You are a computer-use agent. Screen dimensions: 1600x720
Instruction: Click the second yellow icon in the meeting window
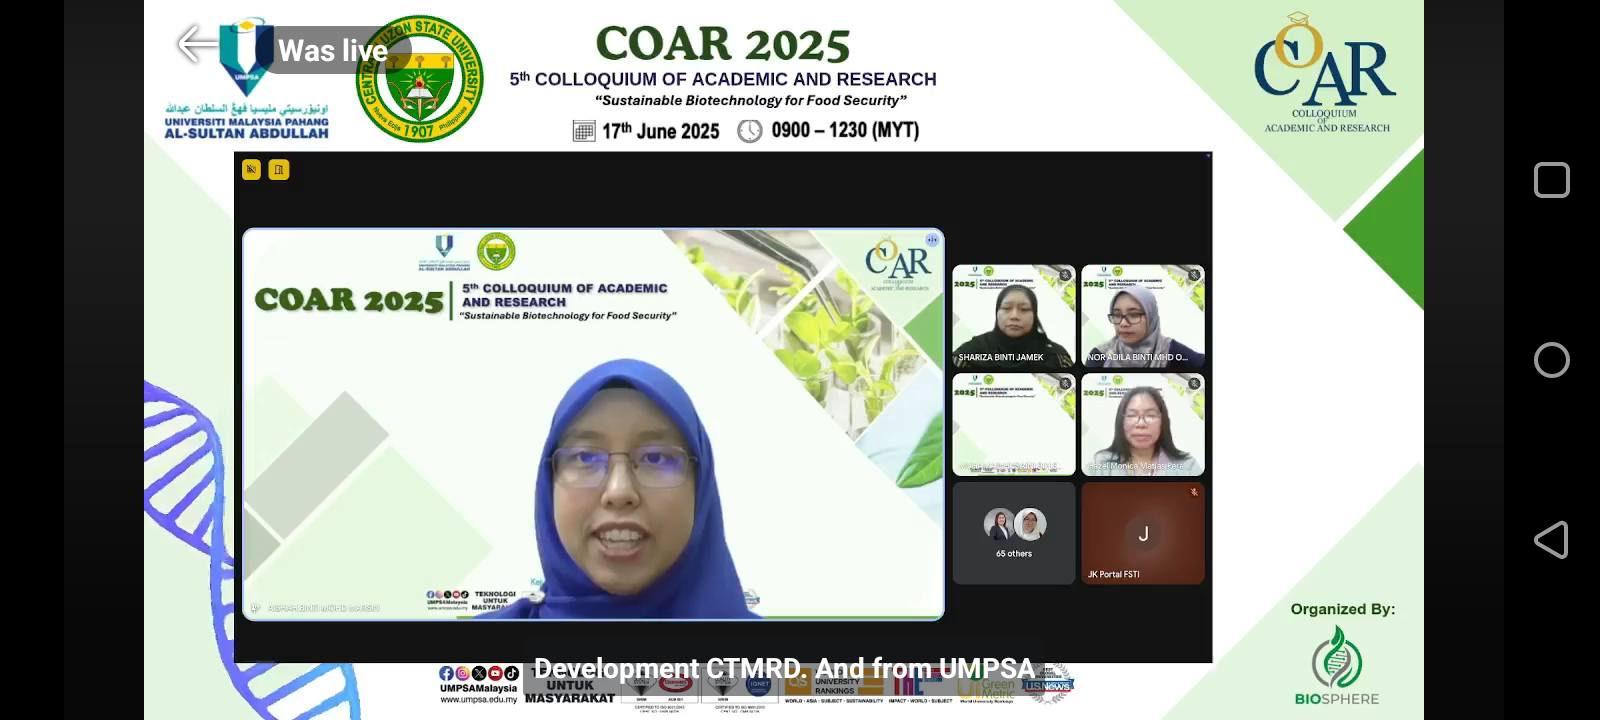[279, 170]
